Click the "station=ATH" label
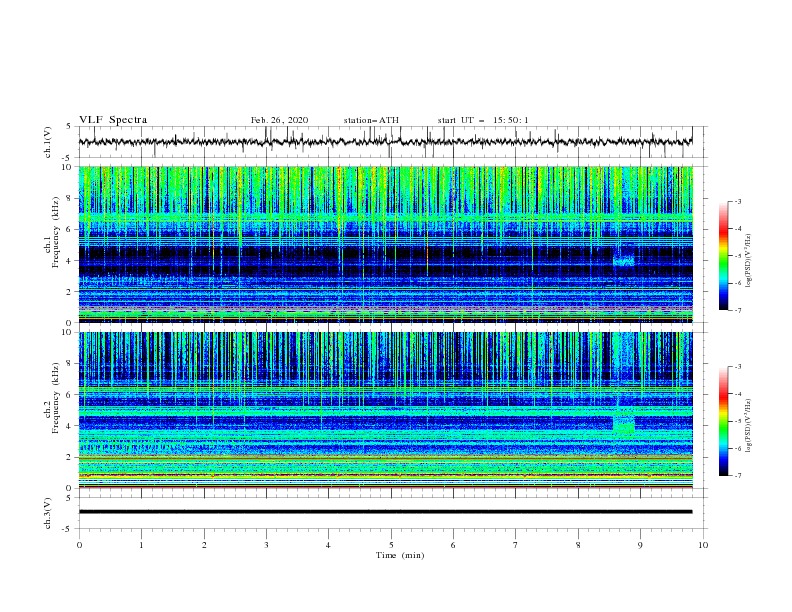 click(x=371, y=120)
